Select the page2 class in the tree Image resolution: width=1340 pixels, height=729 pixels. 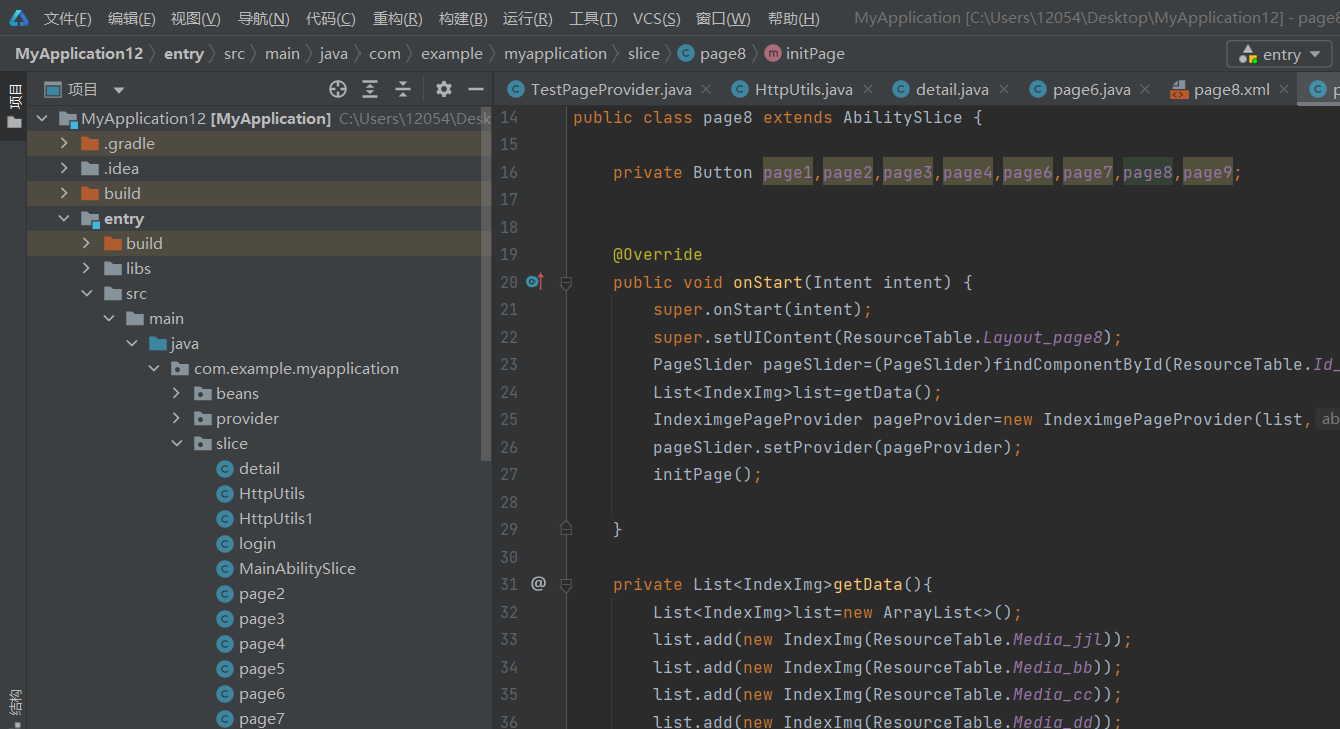[x=262, y=593]
